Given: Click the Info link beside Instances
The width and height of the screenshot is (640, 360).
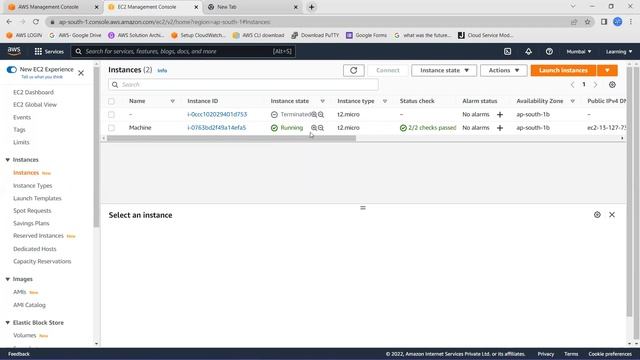Looking at the screenshot, I should coord(162,71).
